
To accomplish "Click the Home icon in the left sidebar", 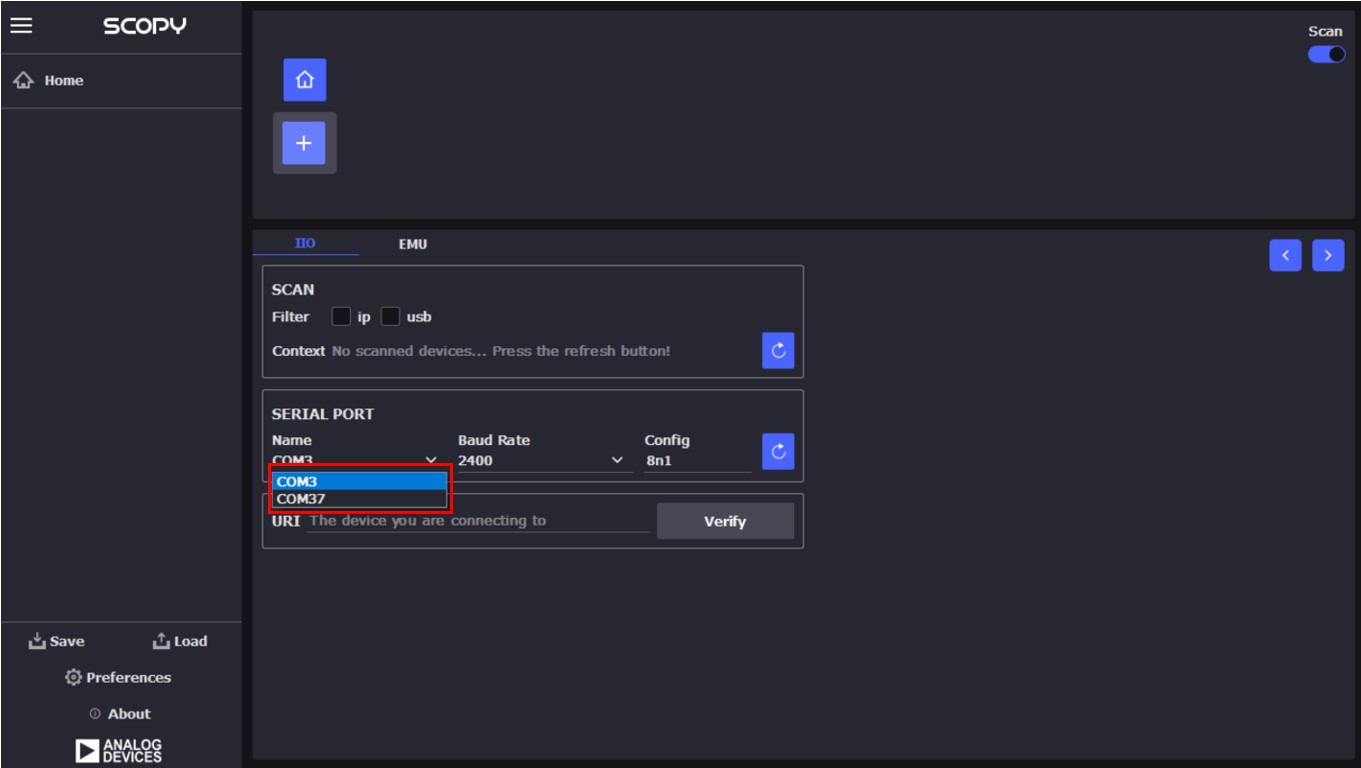I will [x=22, y=80].
